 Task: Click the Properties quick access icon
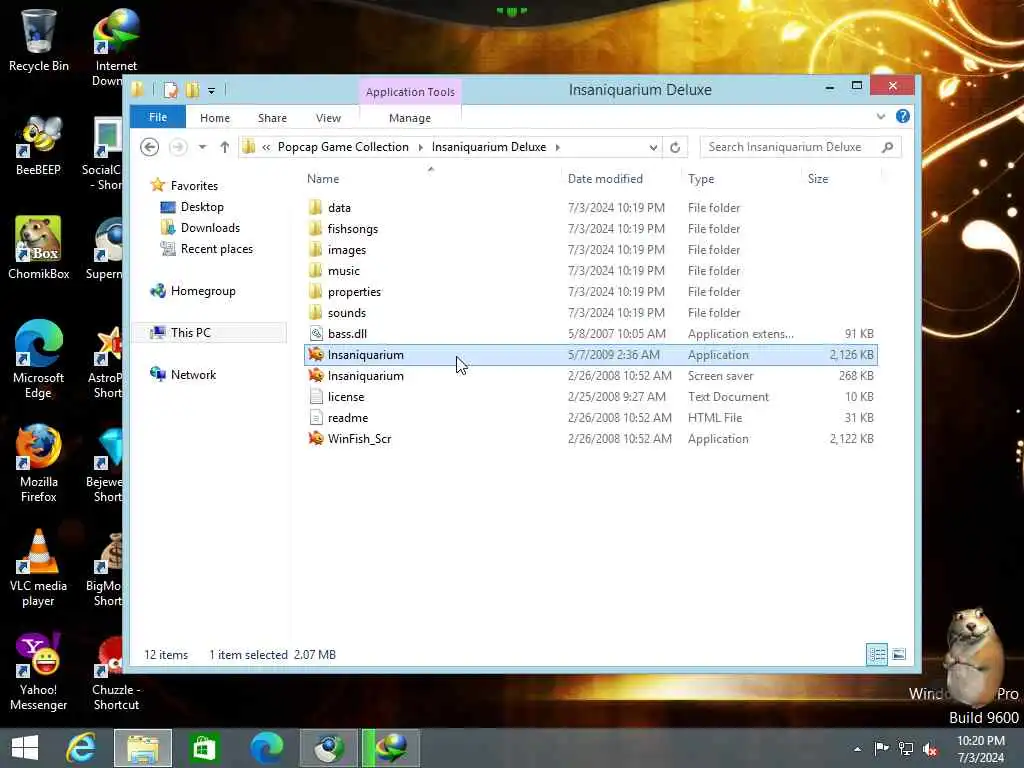pyautogui.click(x=170, y=89)
